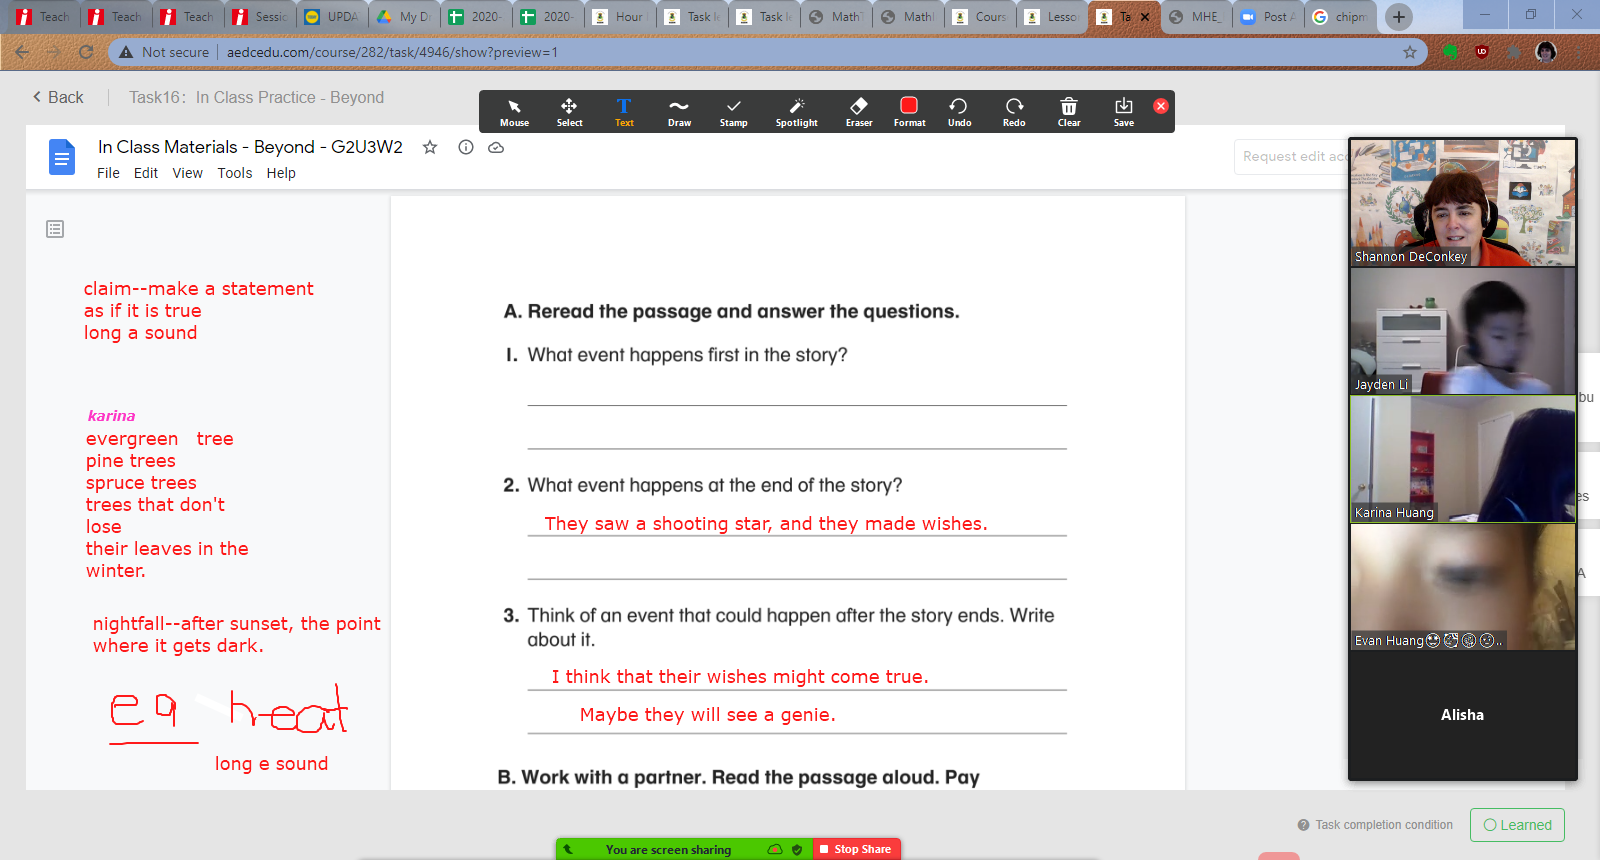Enable the Spotlight tool
Screen dimensions: 1600x860
(796, 112)
